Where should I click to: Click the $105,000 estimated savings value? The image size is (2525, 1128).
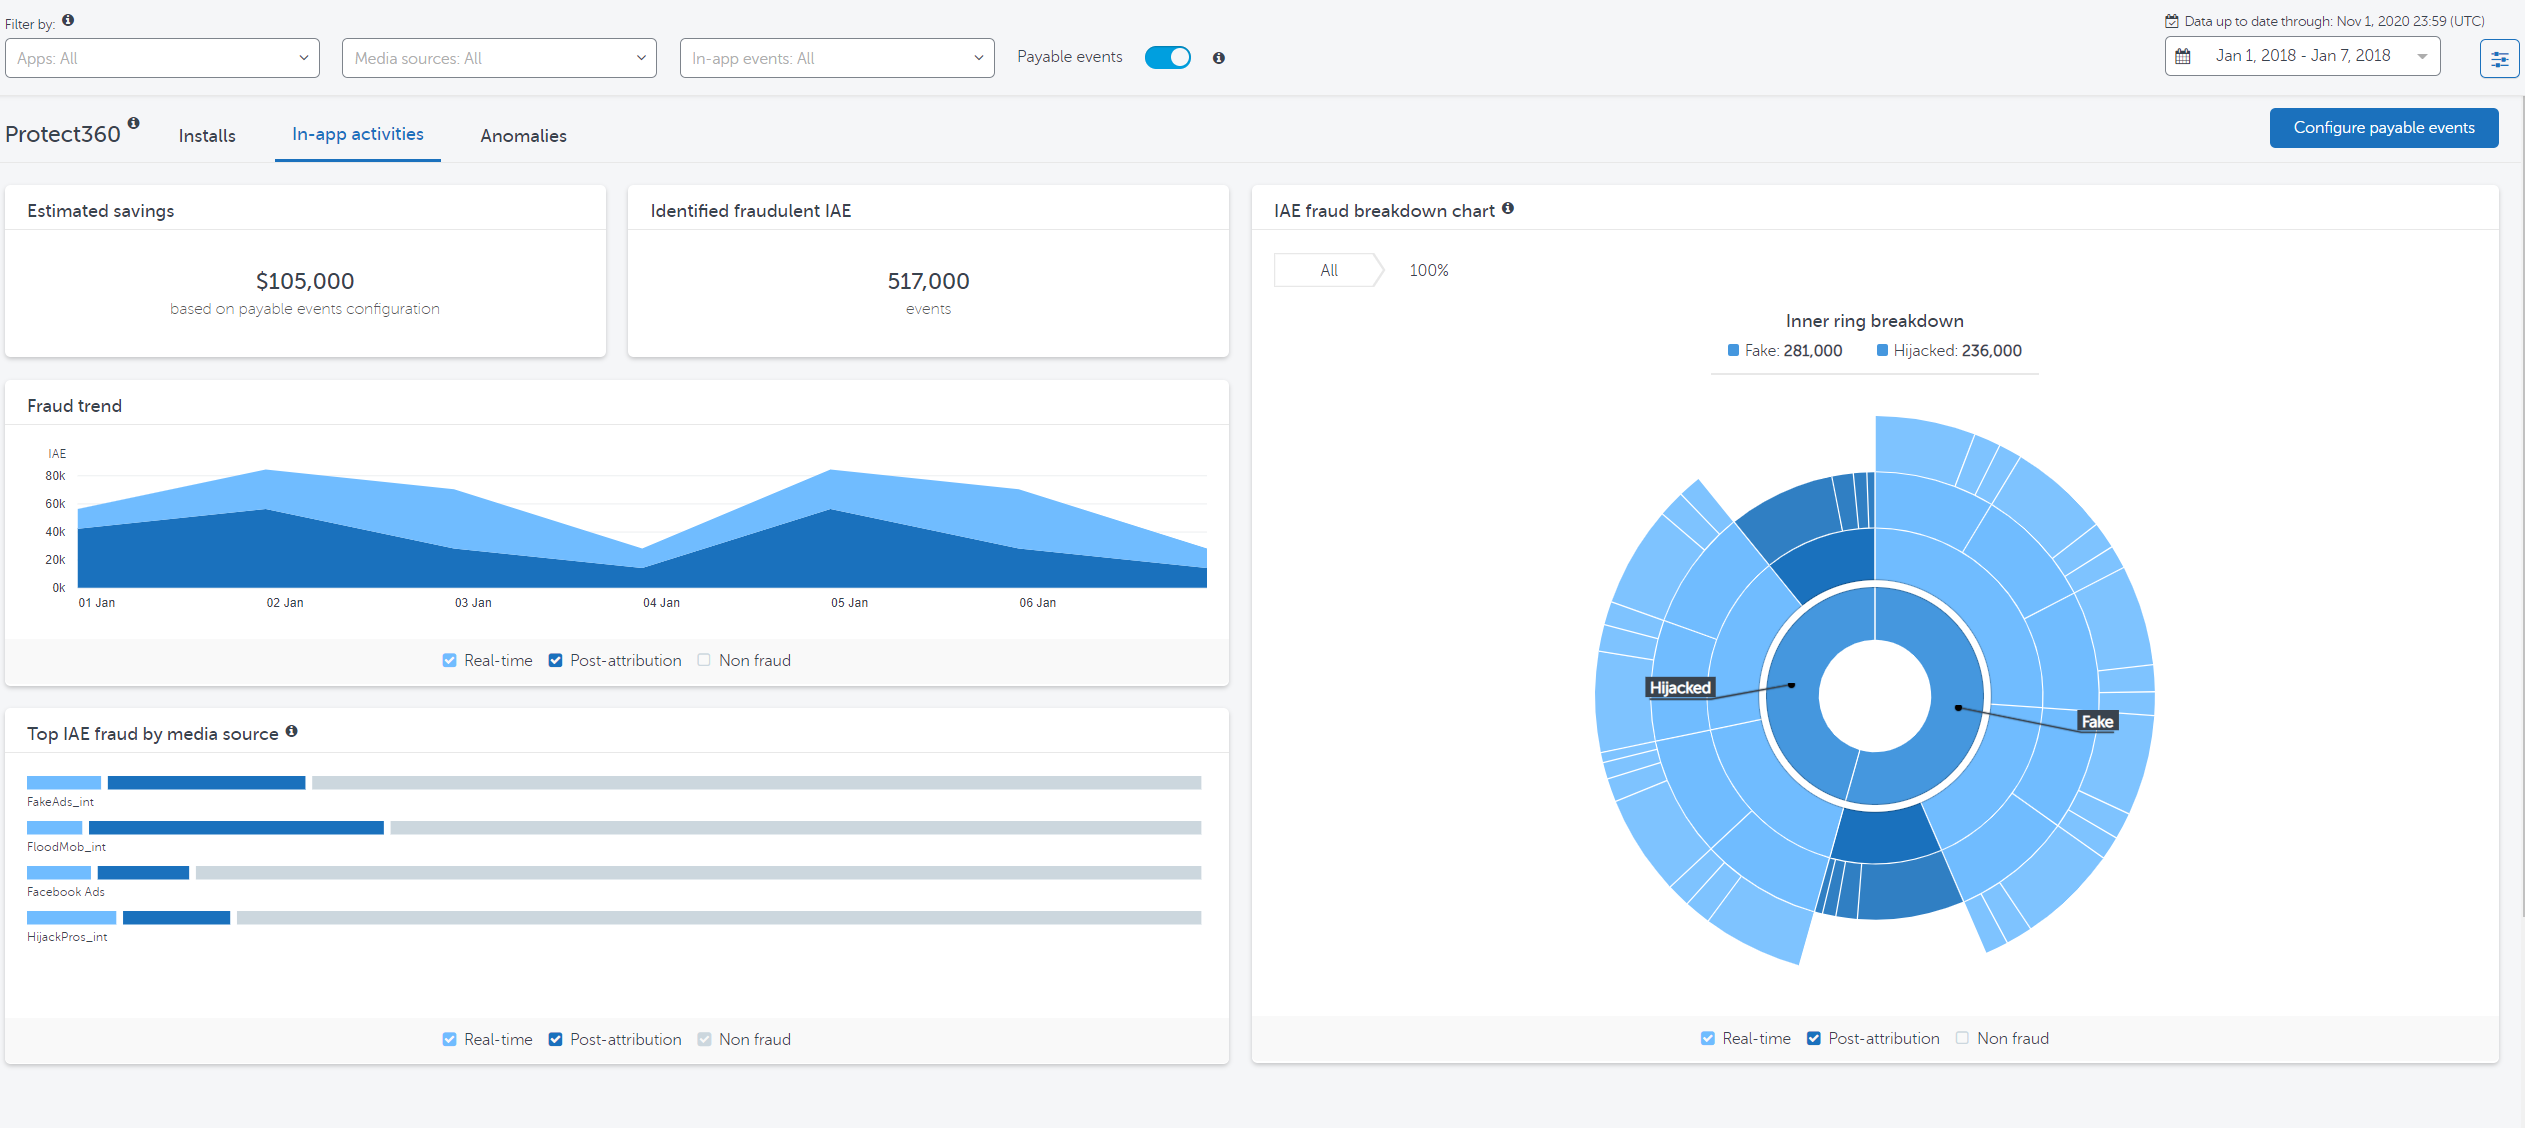coord(305,281)
